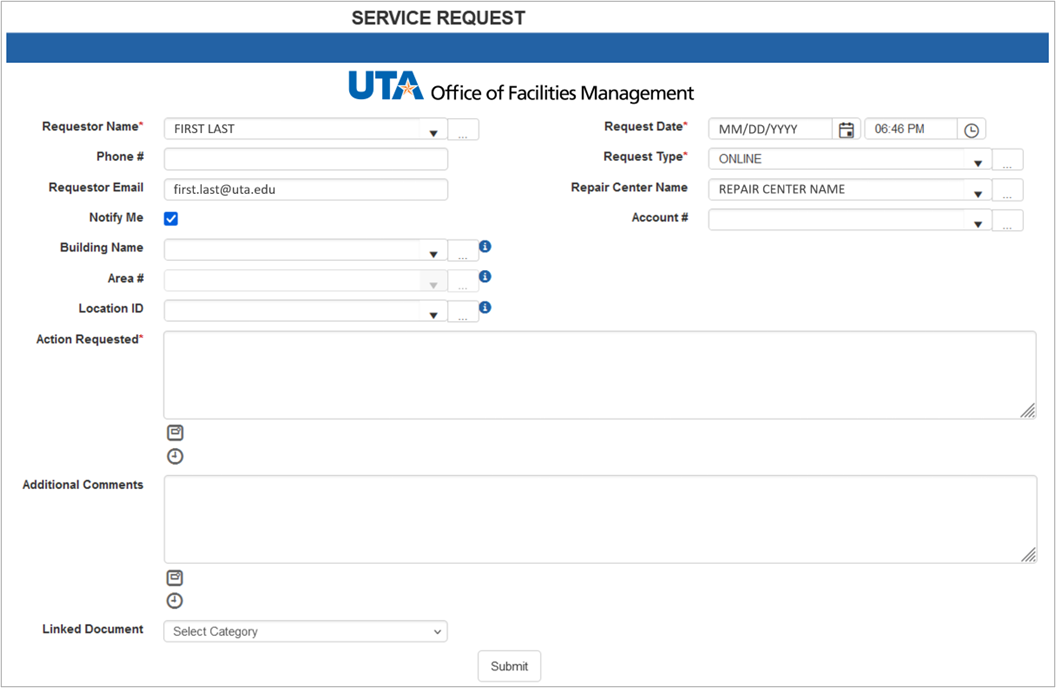Image resolution: width=1056 pixels, height=688 pixels.
Task: Open the Request Type dropdown
Action: [978, 158]
